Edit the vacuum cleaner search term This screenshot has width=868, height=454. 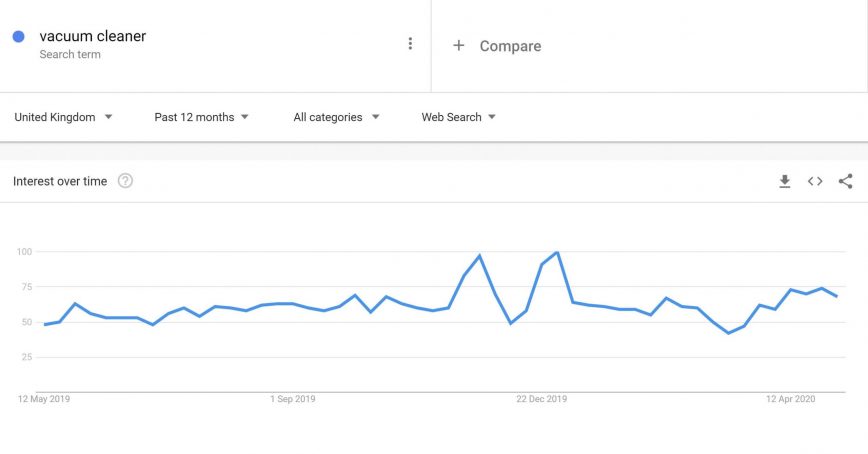point(93,37)
